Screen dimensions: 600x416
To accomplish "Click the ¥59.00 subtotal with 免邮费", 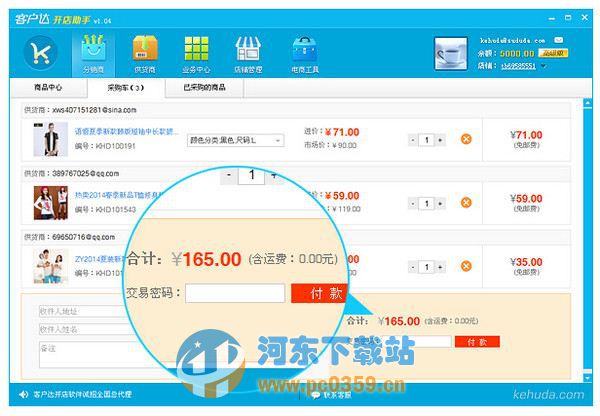I will coord(526,203).
